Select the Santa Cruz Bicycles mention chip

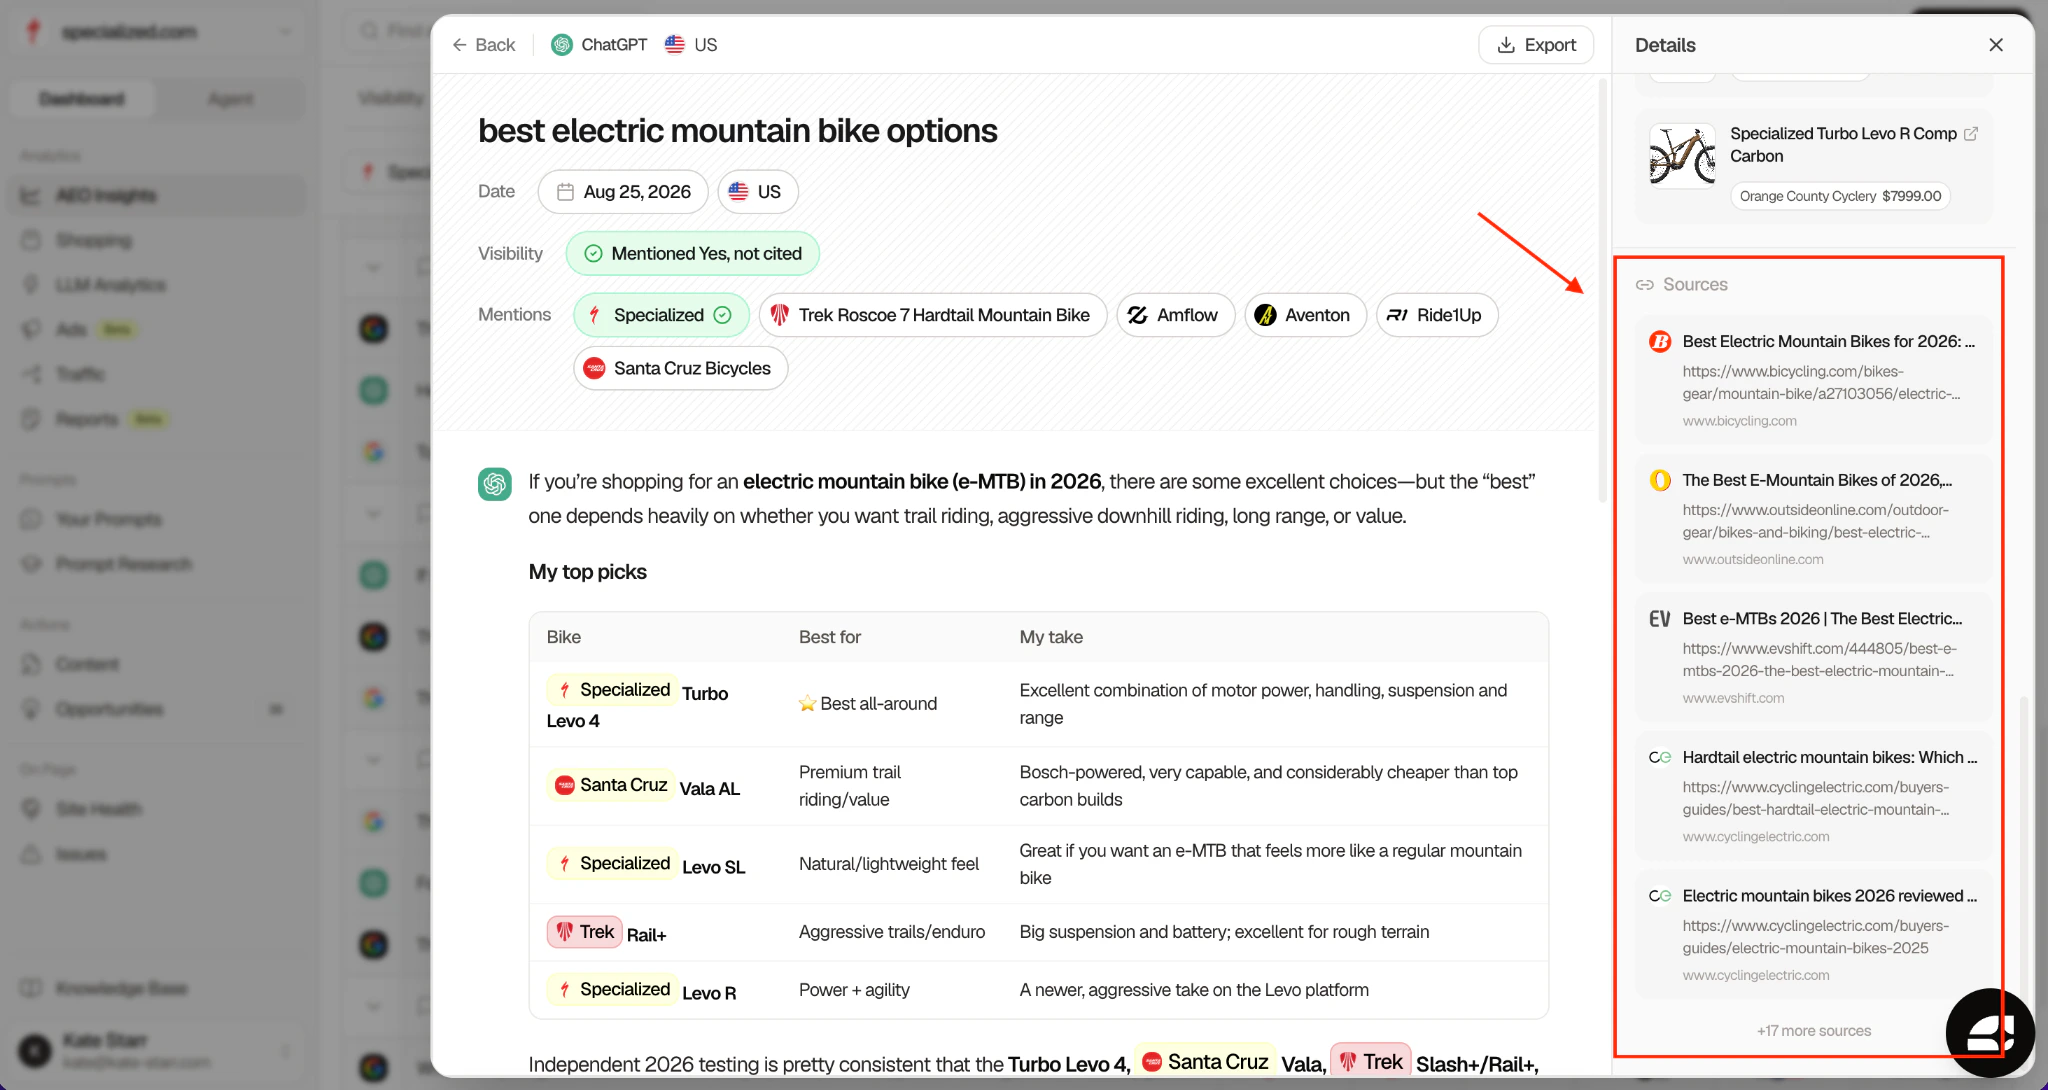click(680, 368)
